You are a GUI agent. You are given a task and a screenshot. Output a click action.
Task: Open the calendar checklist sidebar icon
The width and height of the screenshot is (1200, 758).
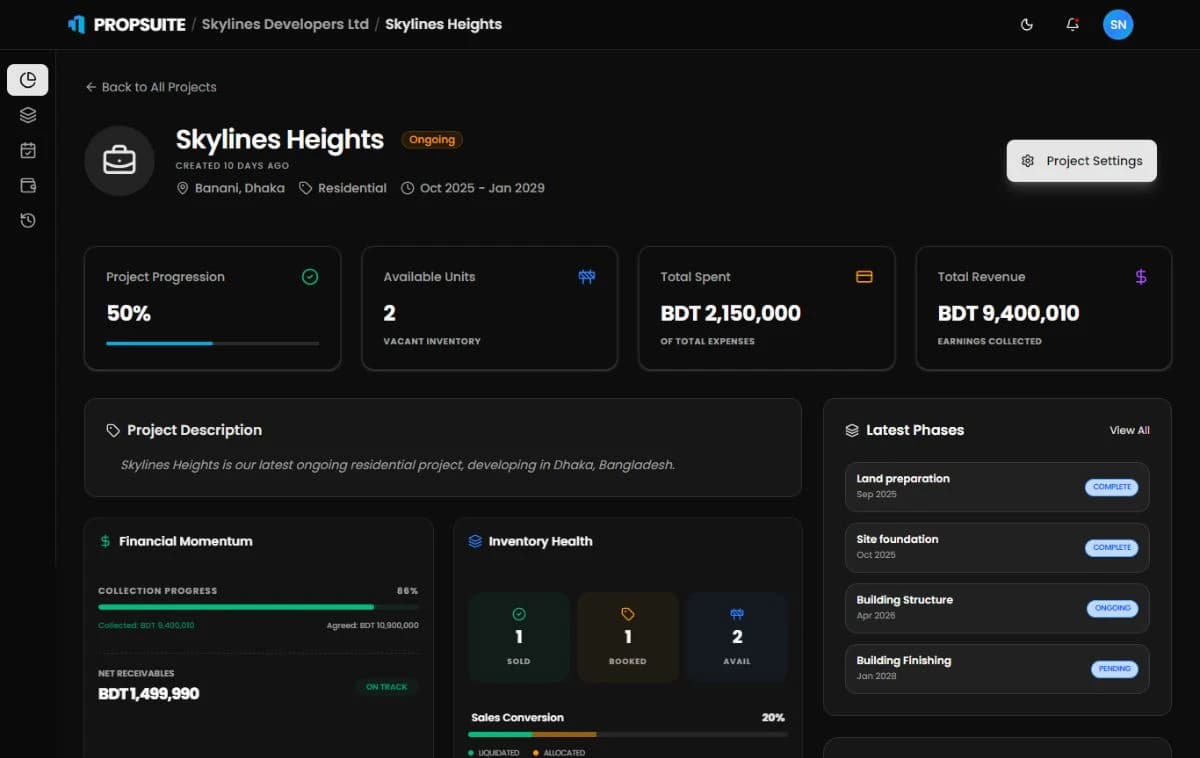tap(28, 150)
